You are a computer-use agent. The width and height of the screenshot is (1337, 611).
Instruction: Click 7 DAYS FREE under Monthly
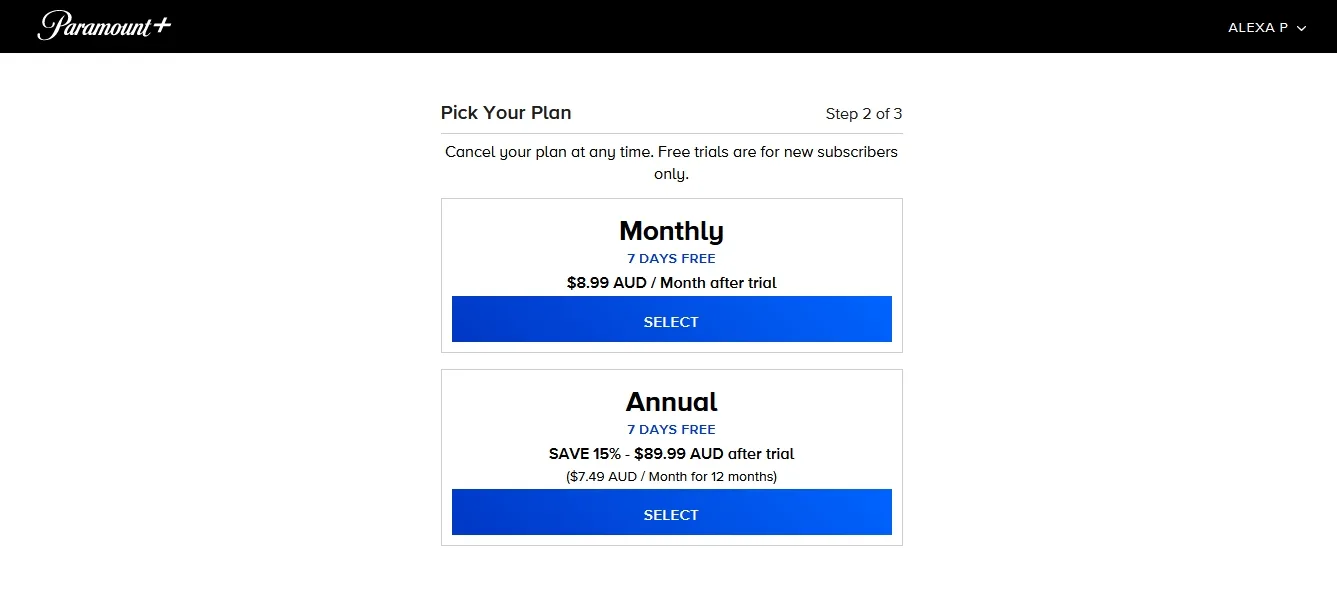tap(671, 259)
